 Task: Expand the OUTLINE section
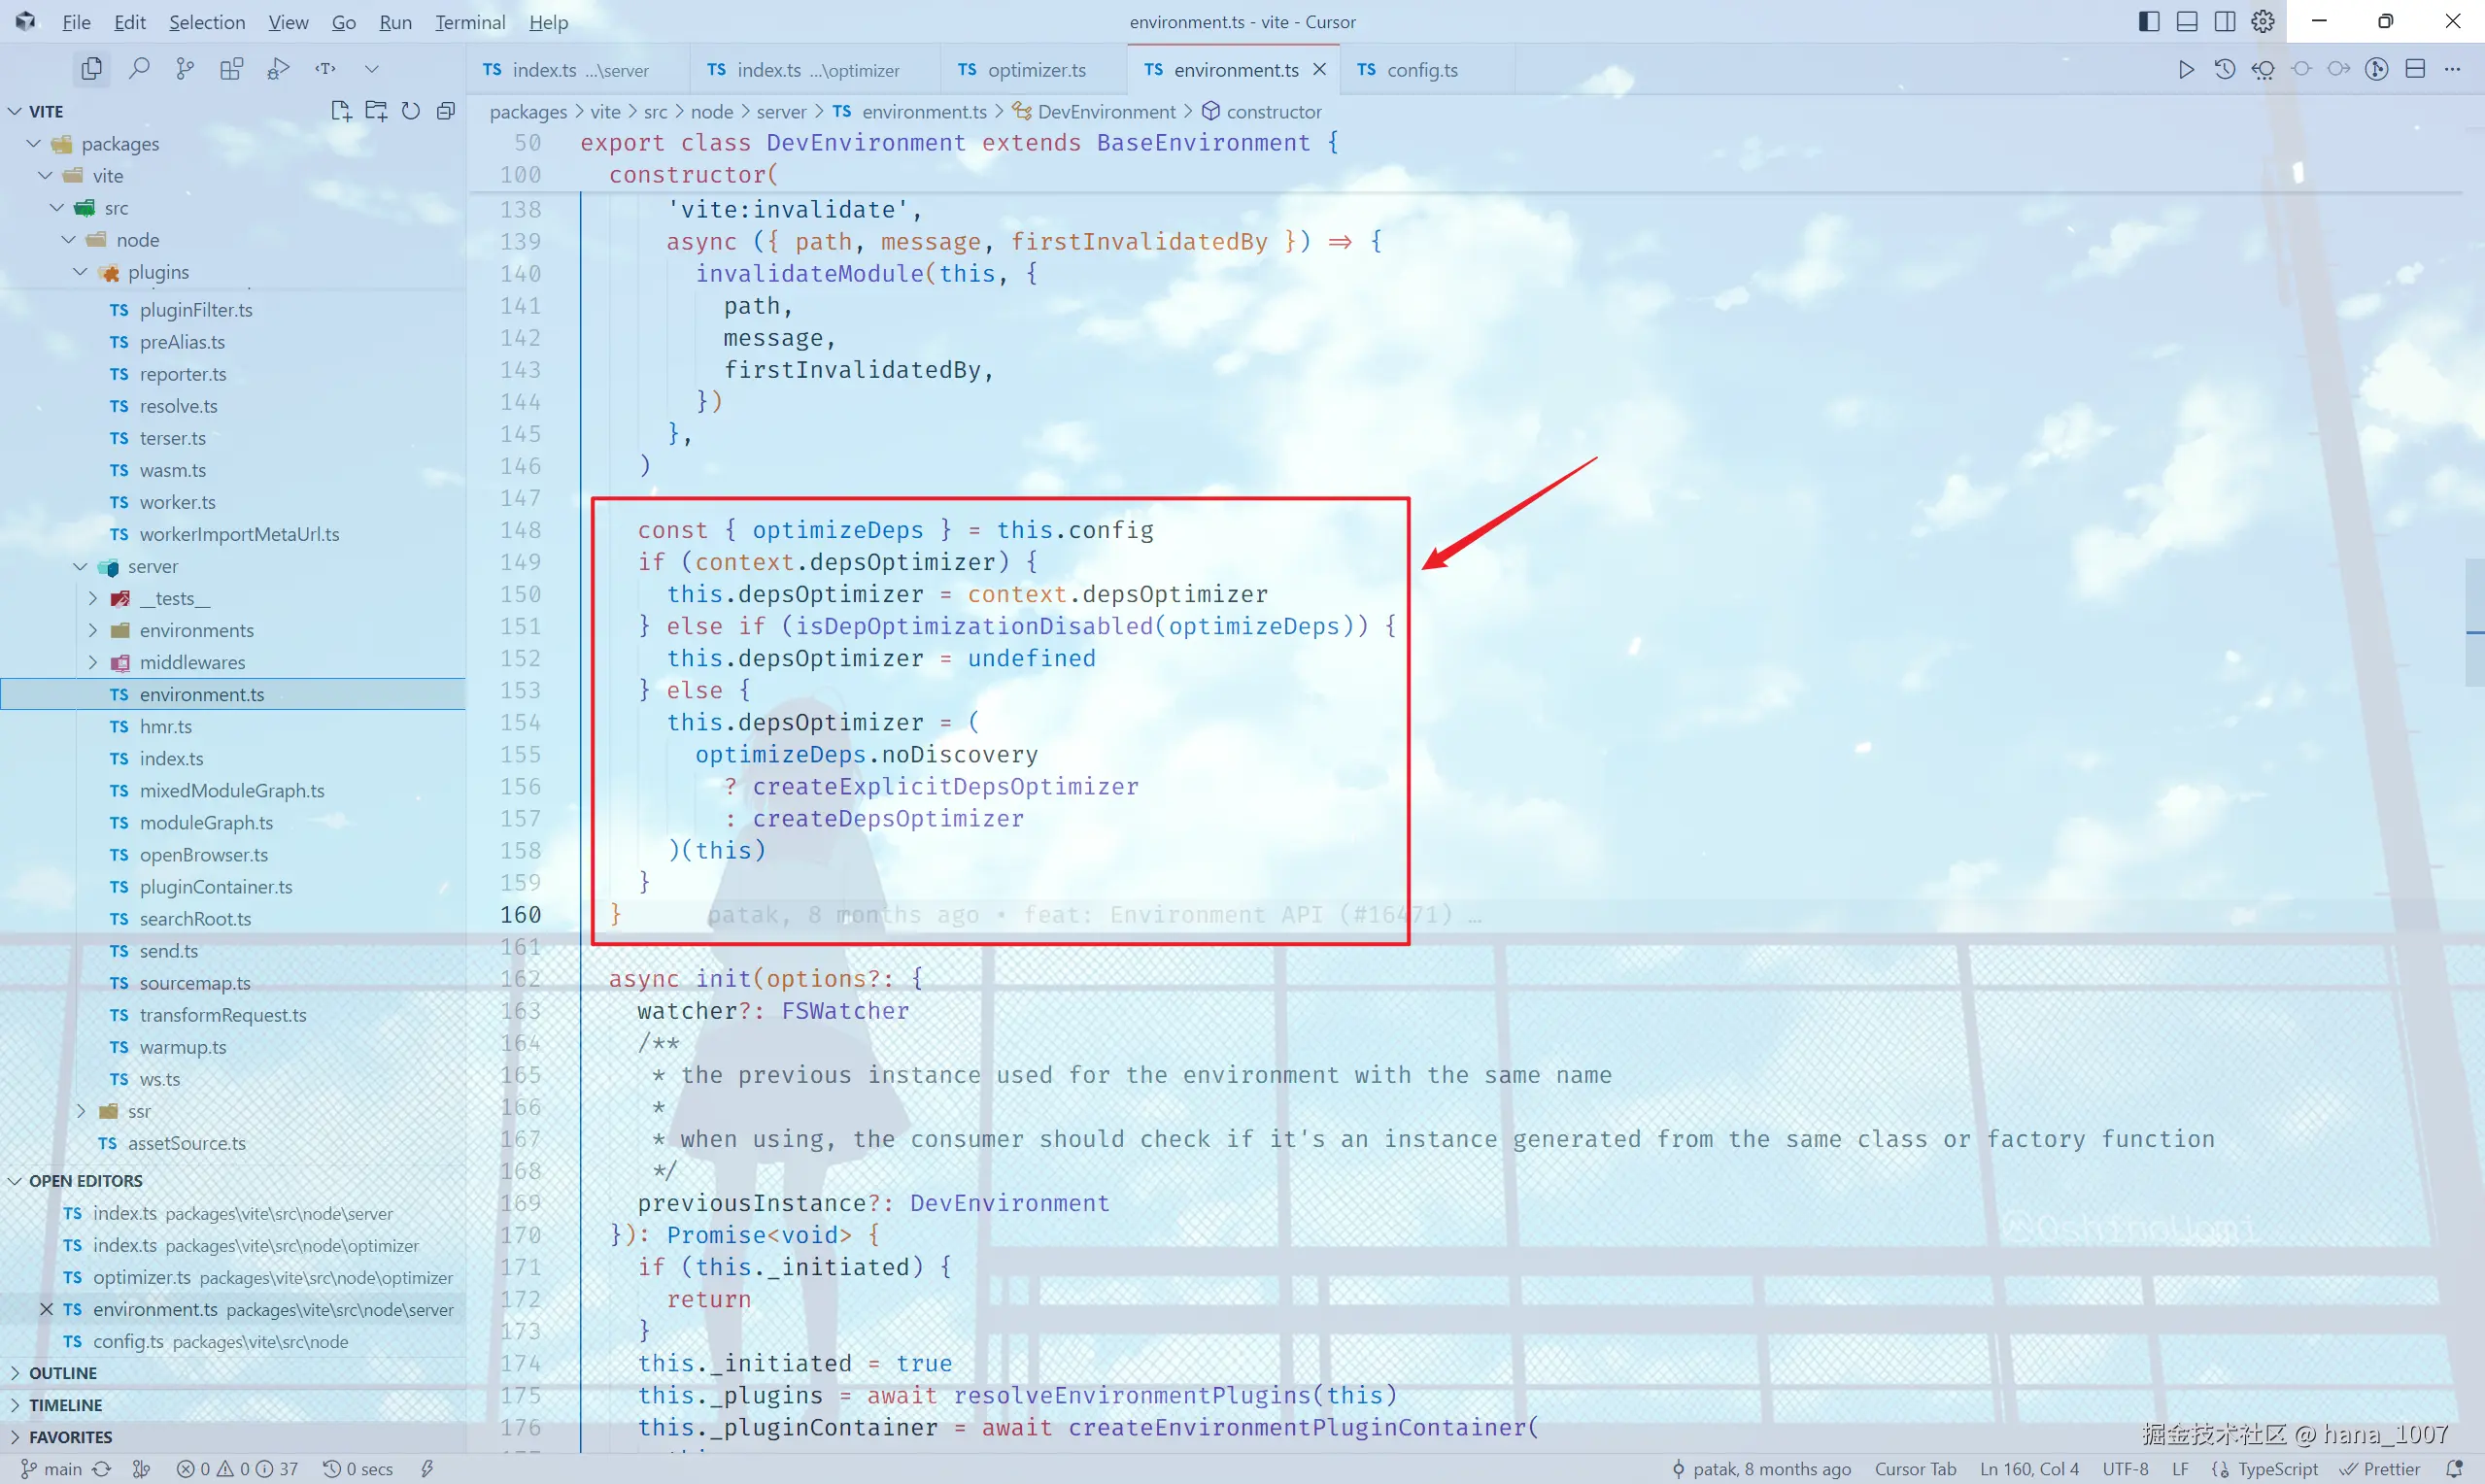63,1373
